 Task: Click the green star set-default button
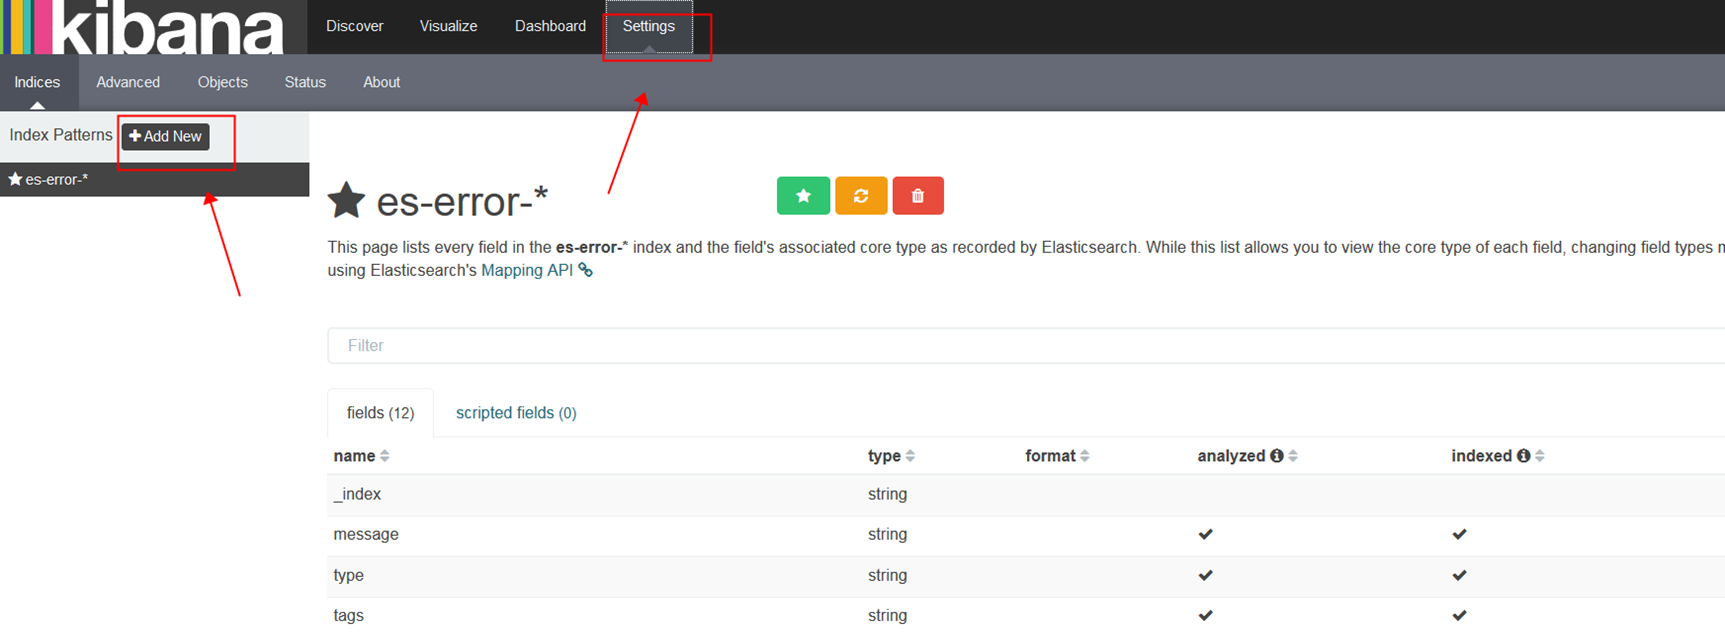[803, 196]
